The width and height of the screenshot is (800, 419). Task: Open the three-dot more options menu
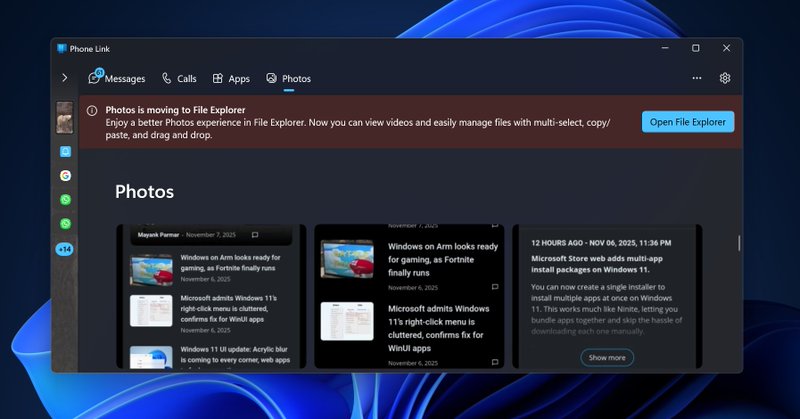pyautogui.click(x=697, y=78)
